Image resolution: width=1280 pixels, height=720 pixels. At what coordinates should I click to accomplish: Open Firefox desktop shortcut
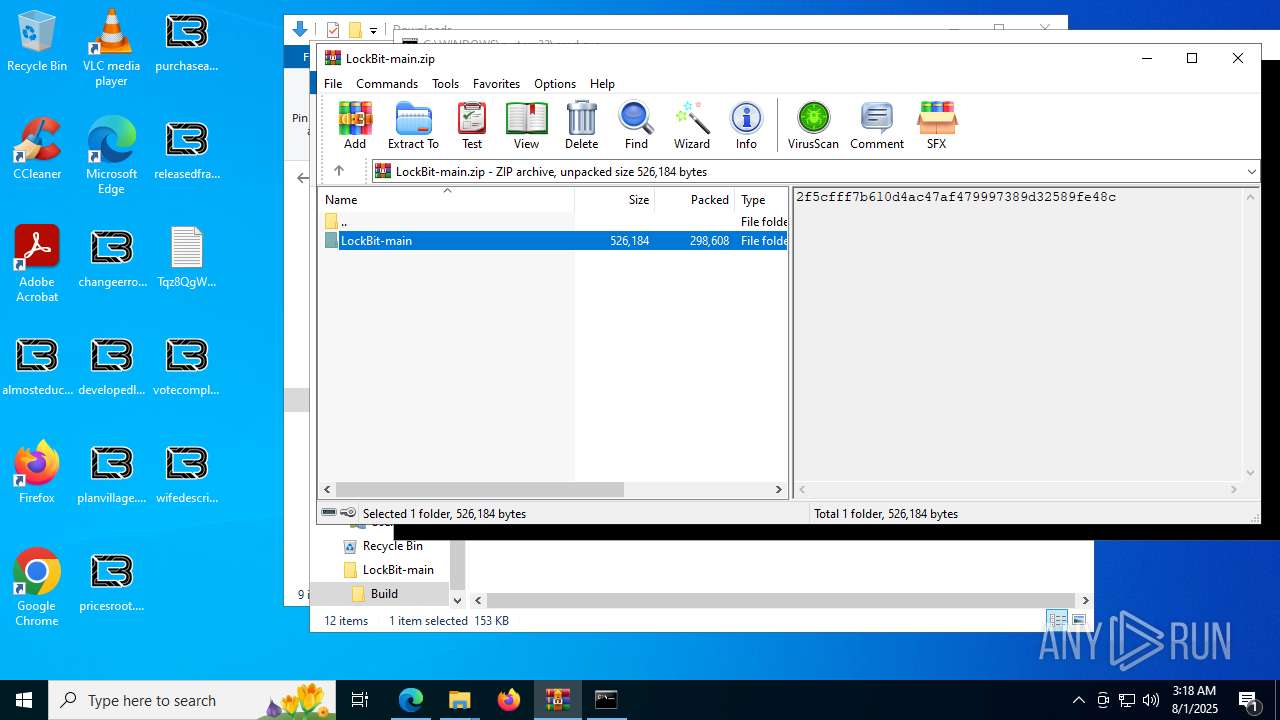pos(37,473)
